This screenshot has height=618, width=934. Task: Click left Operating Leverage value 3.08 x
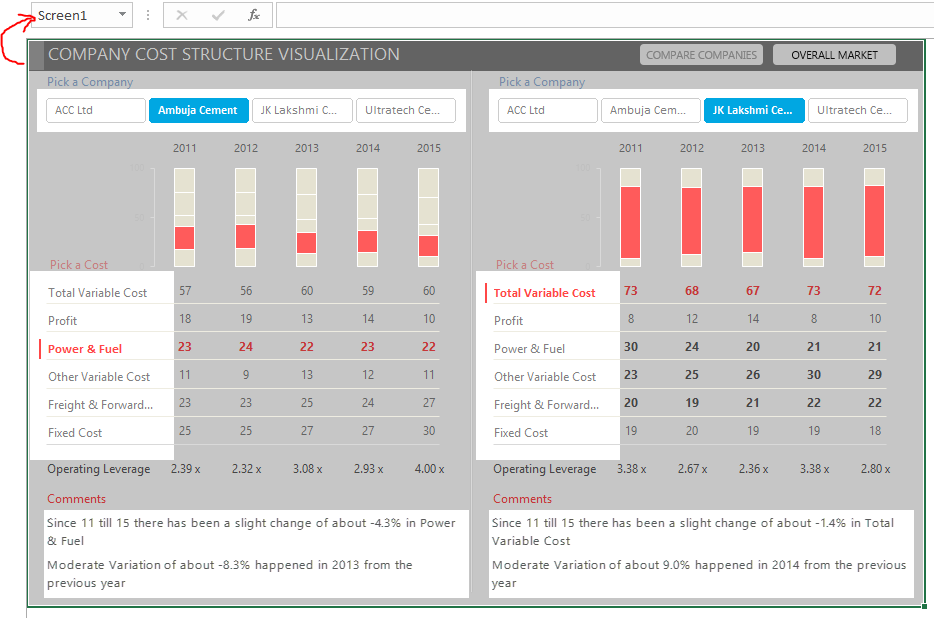307,469
